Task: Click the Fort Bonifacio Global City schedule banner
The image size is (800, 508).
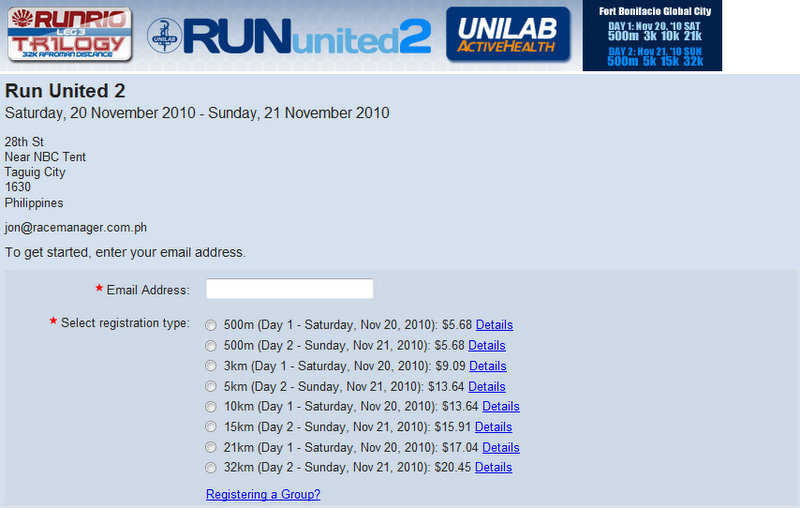Action: [652, 36]
